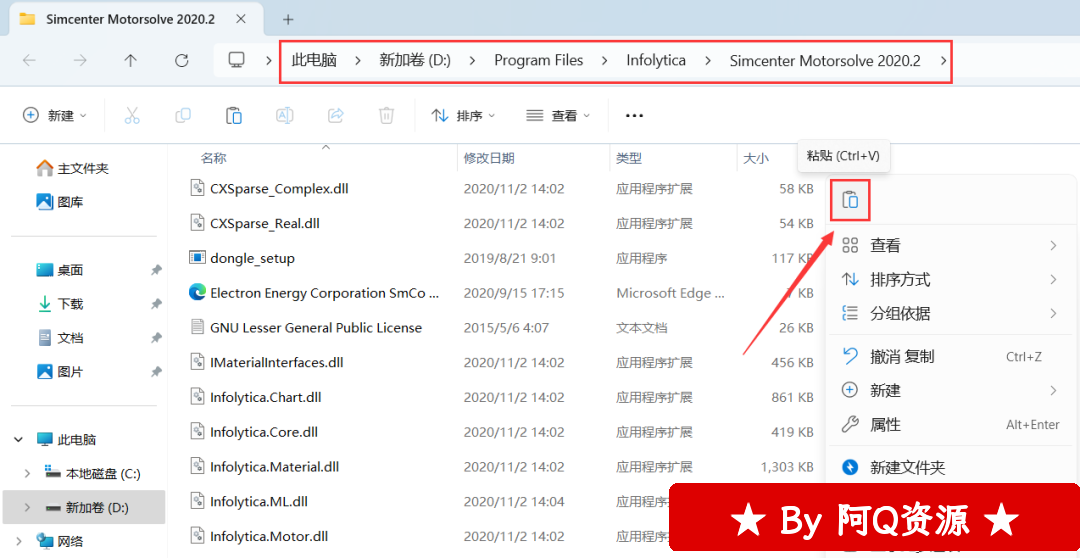Select the Infolytica.ML.dll file
The height and width of the screenshot is (558, 1080).
pyautogui.click(x=248, y=502)
